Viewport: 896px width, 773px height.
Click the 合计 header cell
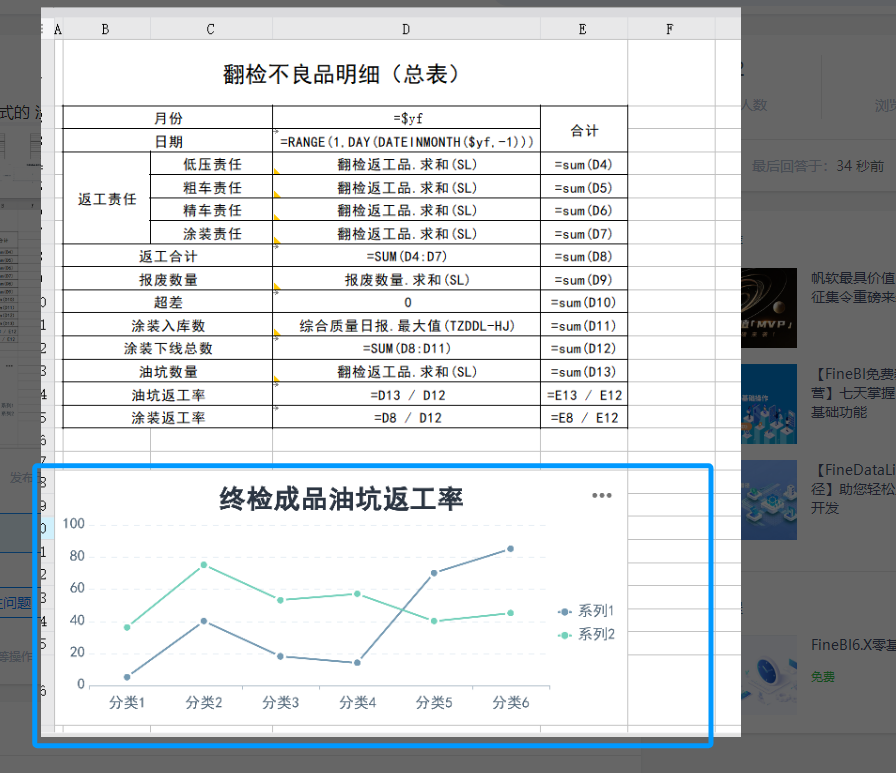click(x=584, y=130)
